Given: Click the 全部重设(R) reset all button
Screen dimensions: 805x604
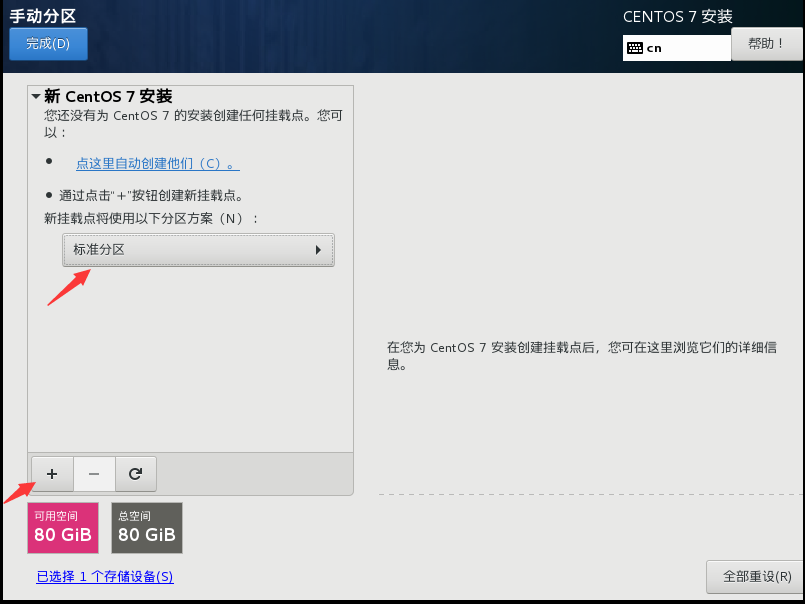Looking at the screenshot, I should click(x=756, y=576).
